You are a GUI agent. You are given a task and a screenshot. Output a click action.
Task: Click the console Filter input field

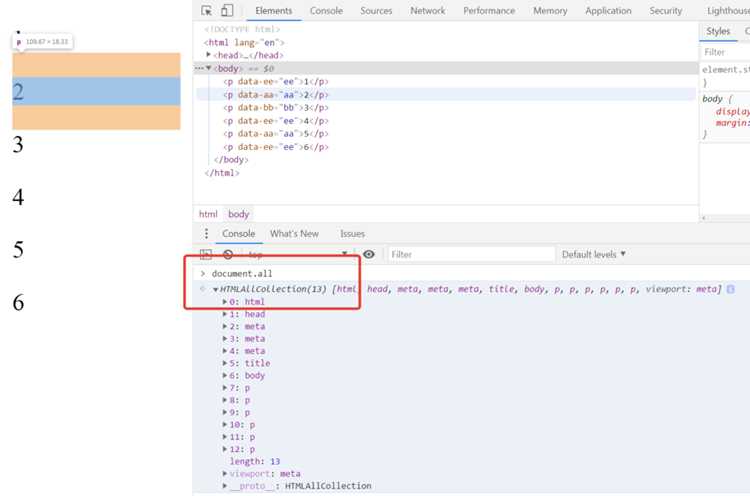click(x=471, y=254)
